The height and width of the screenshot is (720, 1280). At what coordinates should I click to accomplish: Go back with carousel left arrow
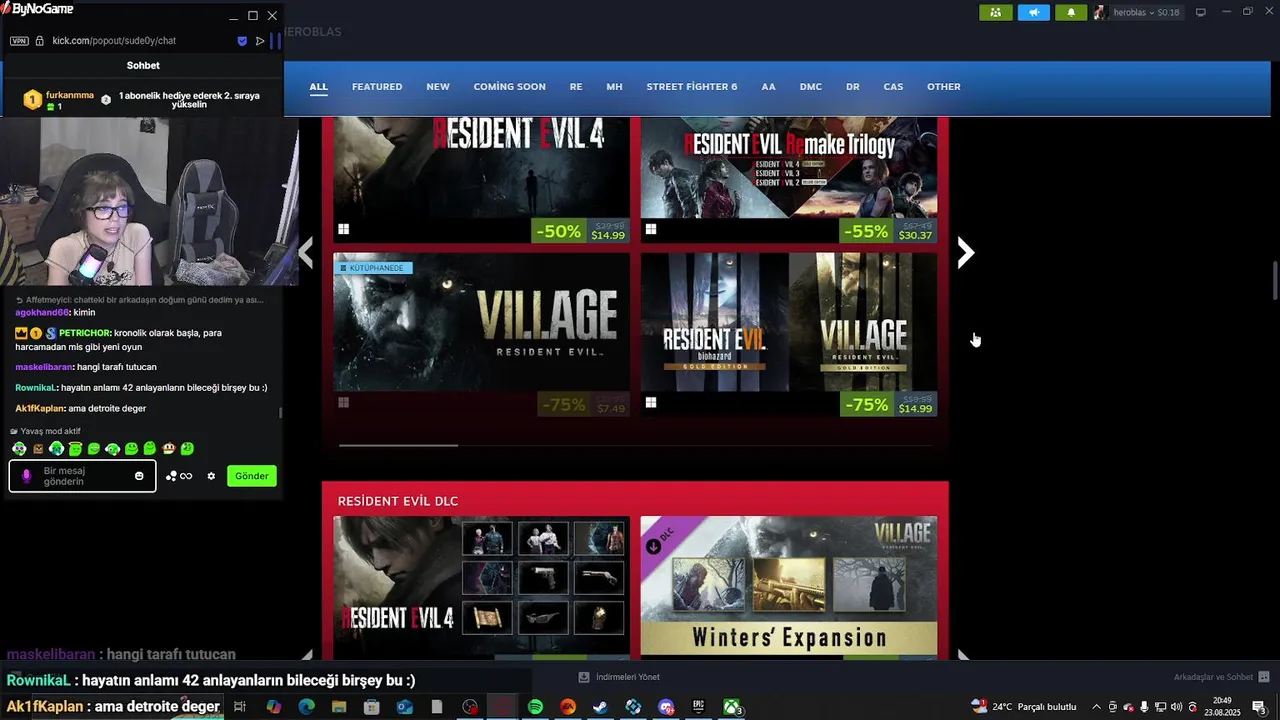306,253
